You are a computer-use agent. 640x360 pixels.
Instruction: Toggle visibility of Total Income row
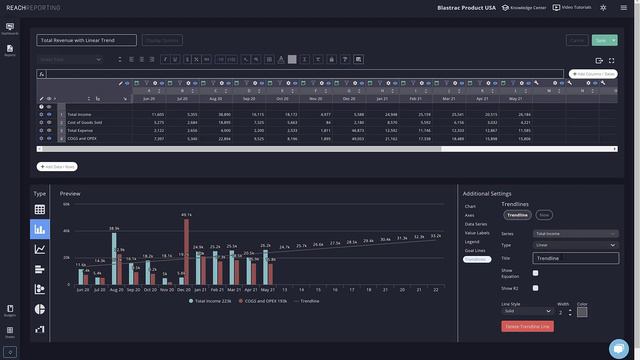[49, 114]
